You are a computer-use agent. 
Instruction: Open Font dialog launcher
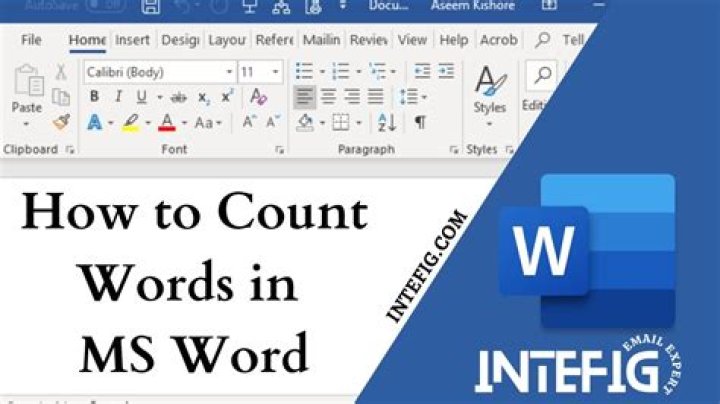(280, 150)
